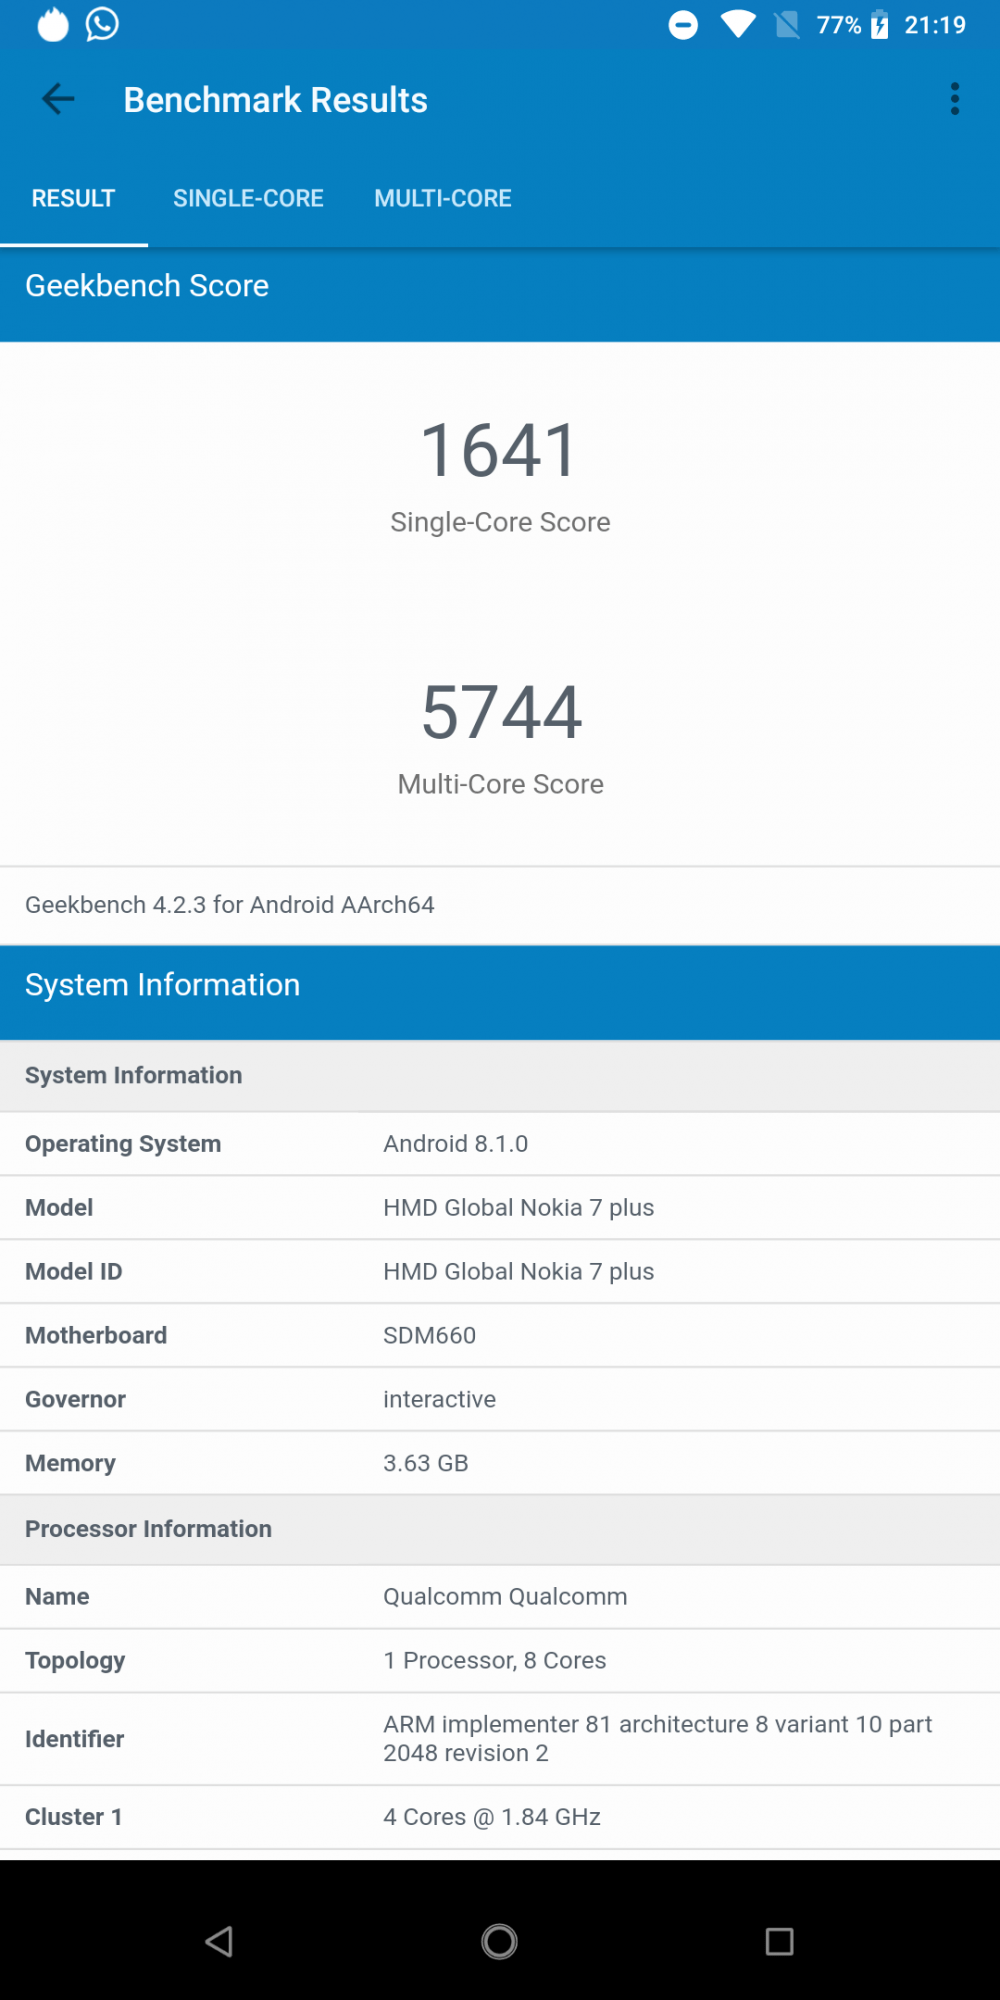Tap the Memory 3.63 GB row
This screenshot has width=1000, height=2000.
[500, 1463]
